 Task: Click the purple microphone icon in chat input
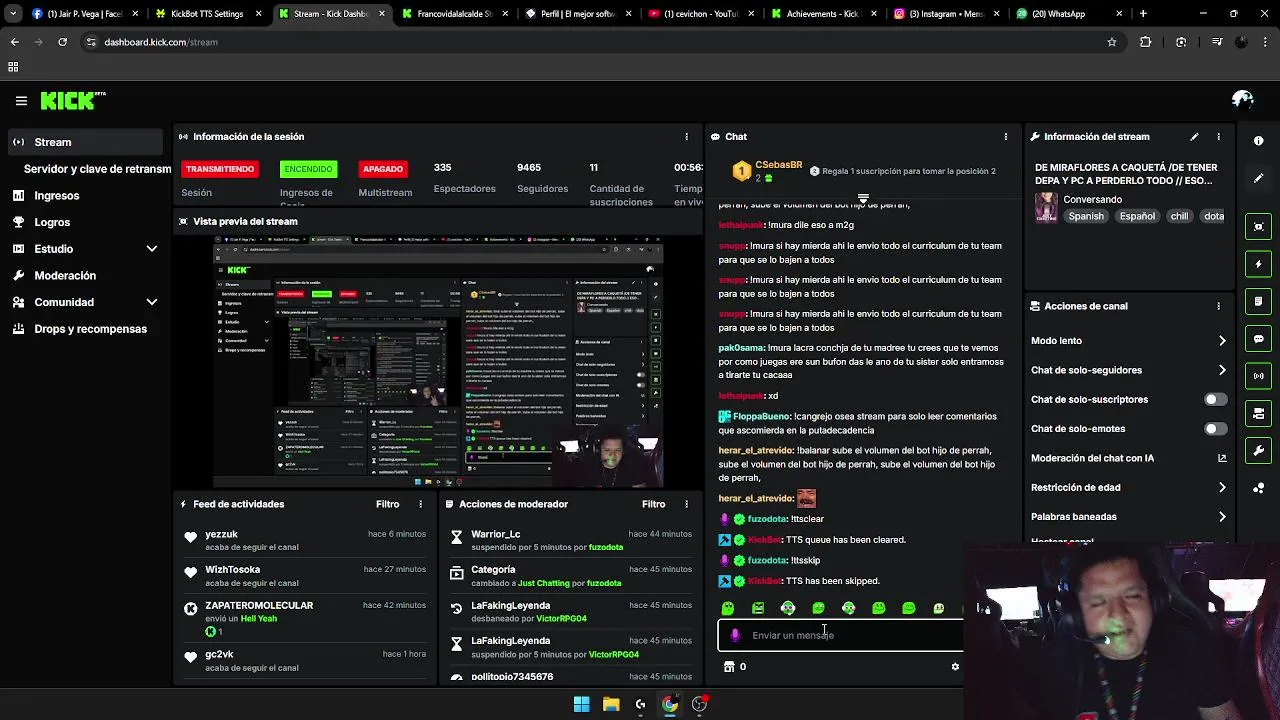click(x=735, y=635)
